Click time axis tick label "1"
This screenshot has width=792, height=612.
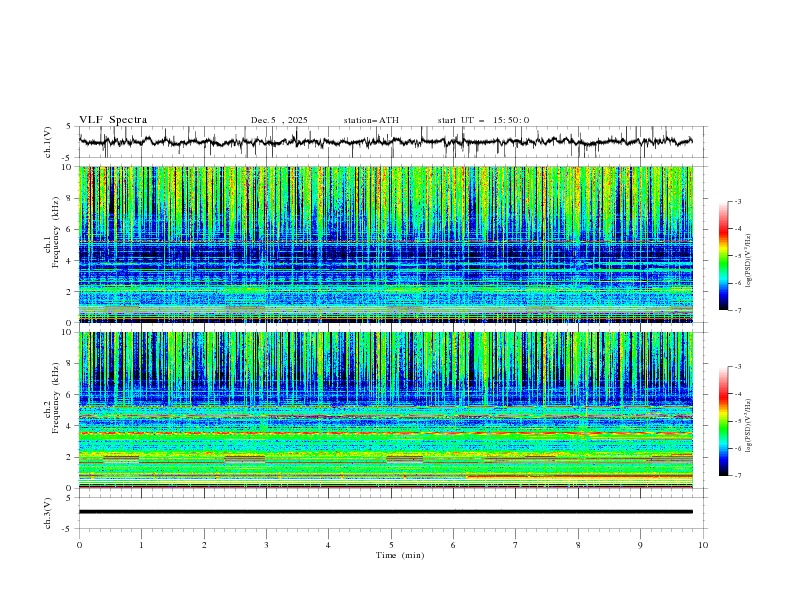pos(141,545)
